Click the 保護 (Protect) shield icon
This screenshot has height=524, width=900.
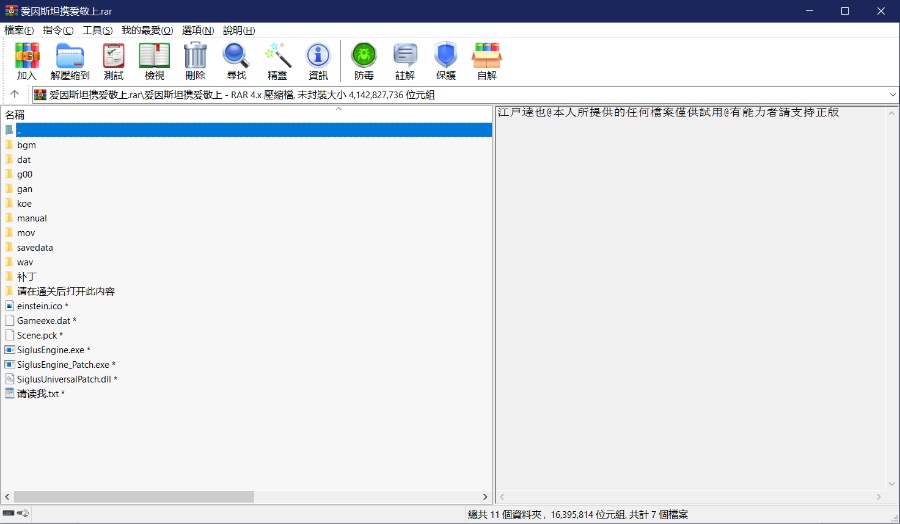click(x=446, y=61)
